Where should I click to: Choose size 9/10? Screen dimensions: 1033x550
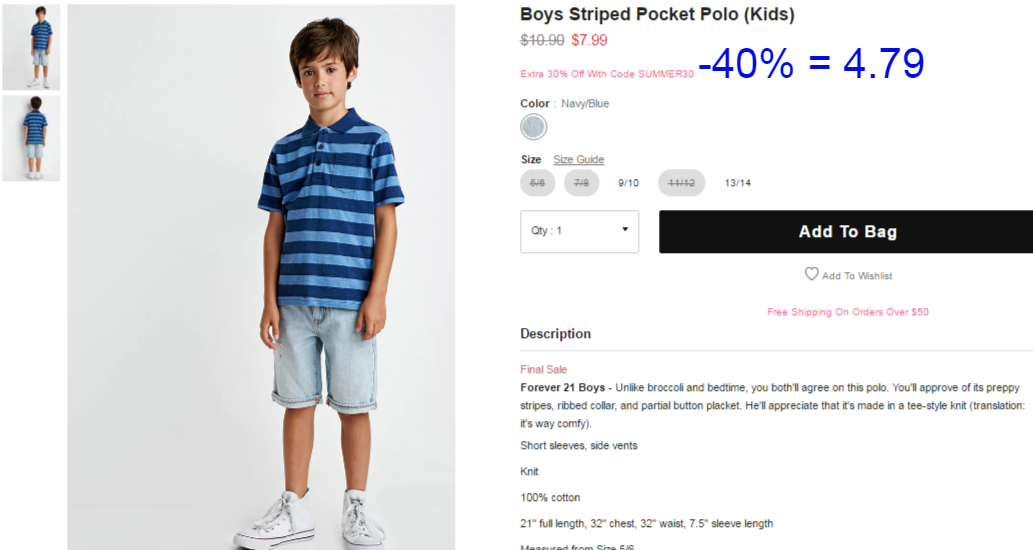tap(628, 183)
